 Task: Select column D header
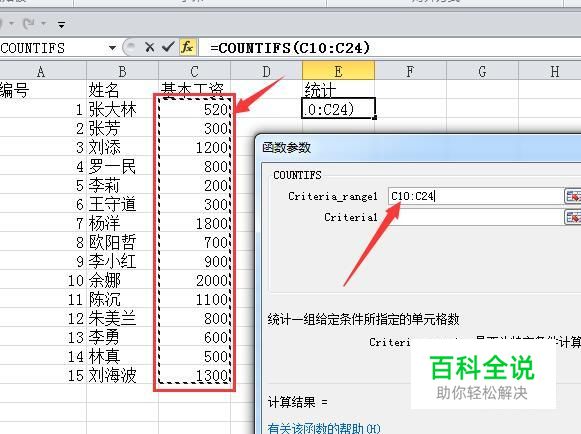pyautogui.click(x=266, y=71)
